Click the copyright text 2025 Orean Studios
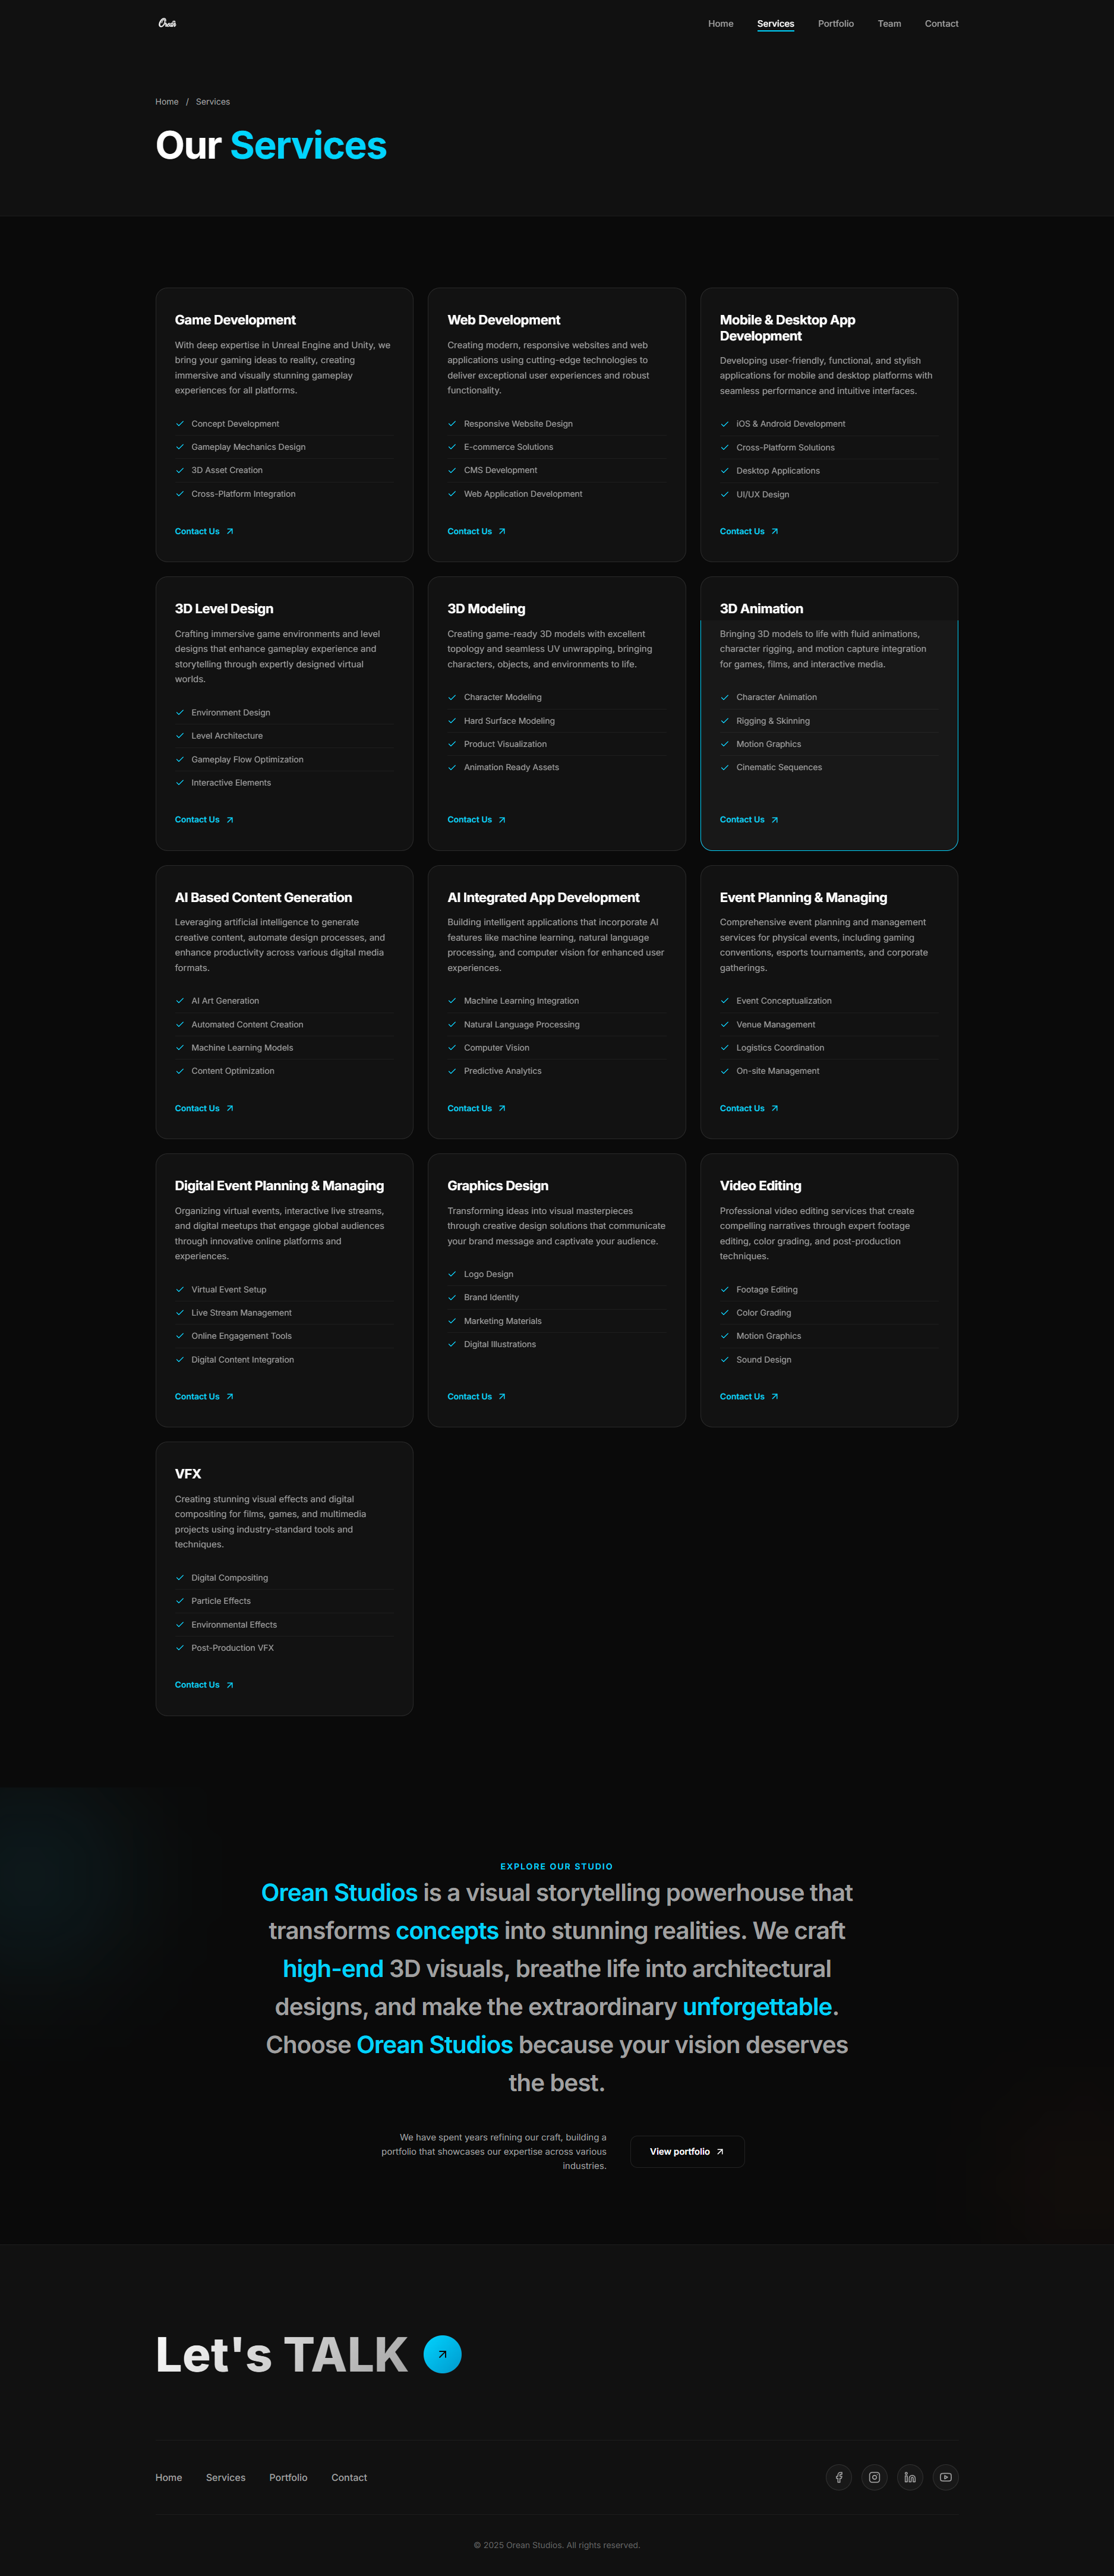Screen dimensions: 1114x2576 pyautogui.click(x=556, y=2545)
